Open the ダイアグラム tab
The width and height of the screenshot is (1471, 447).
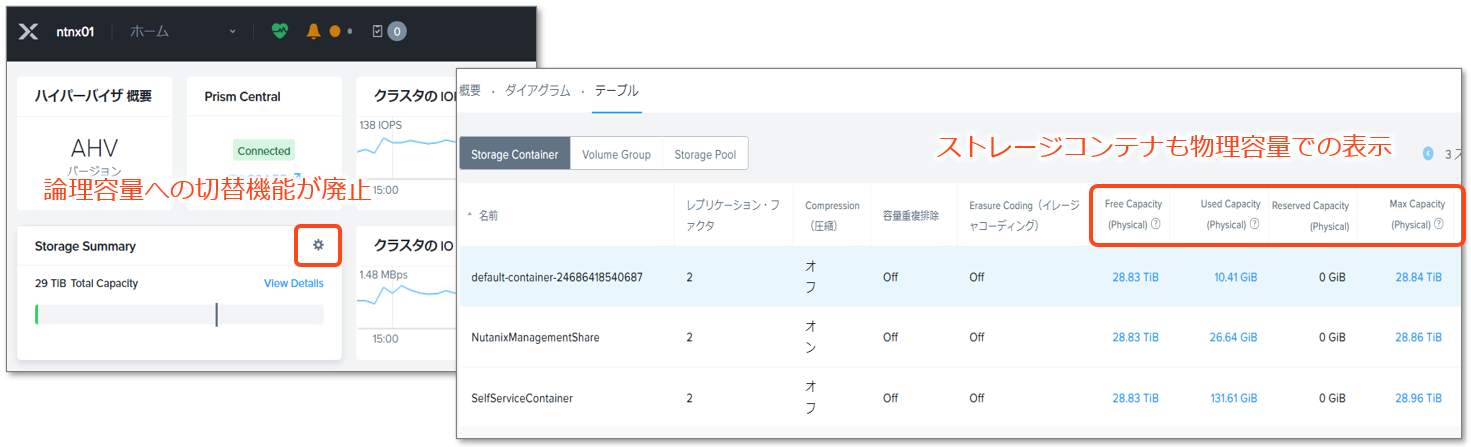pyautogui.click(x=537, y=91)
